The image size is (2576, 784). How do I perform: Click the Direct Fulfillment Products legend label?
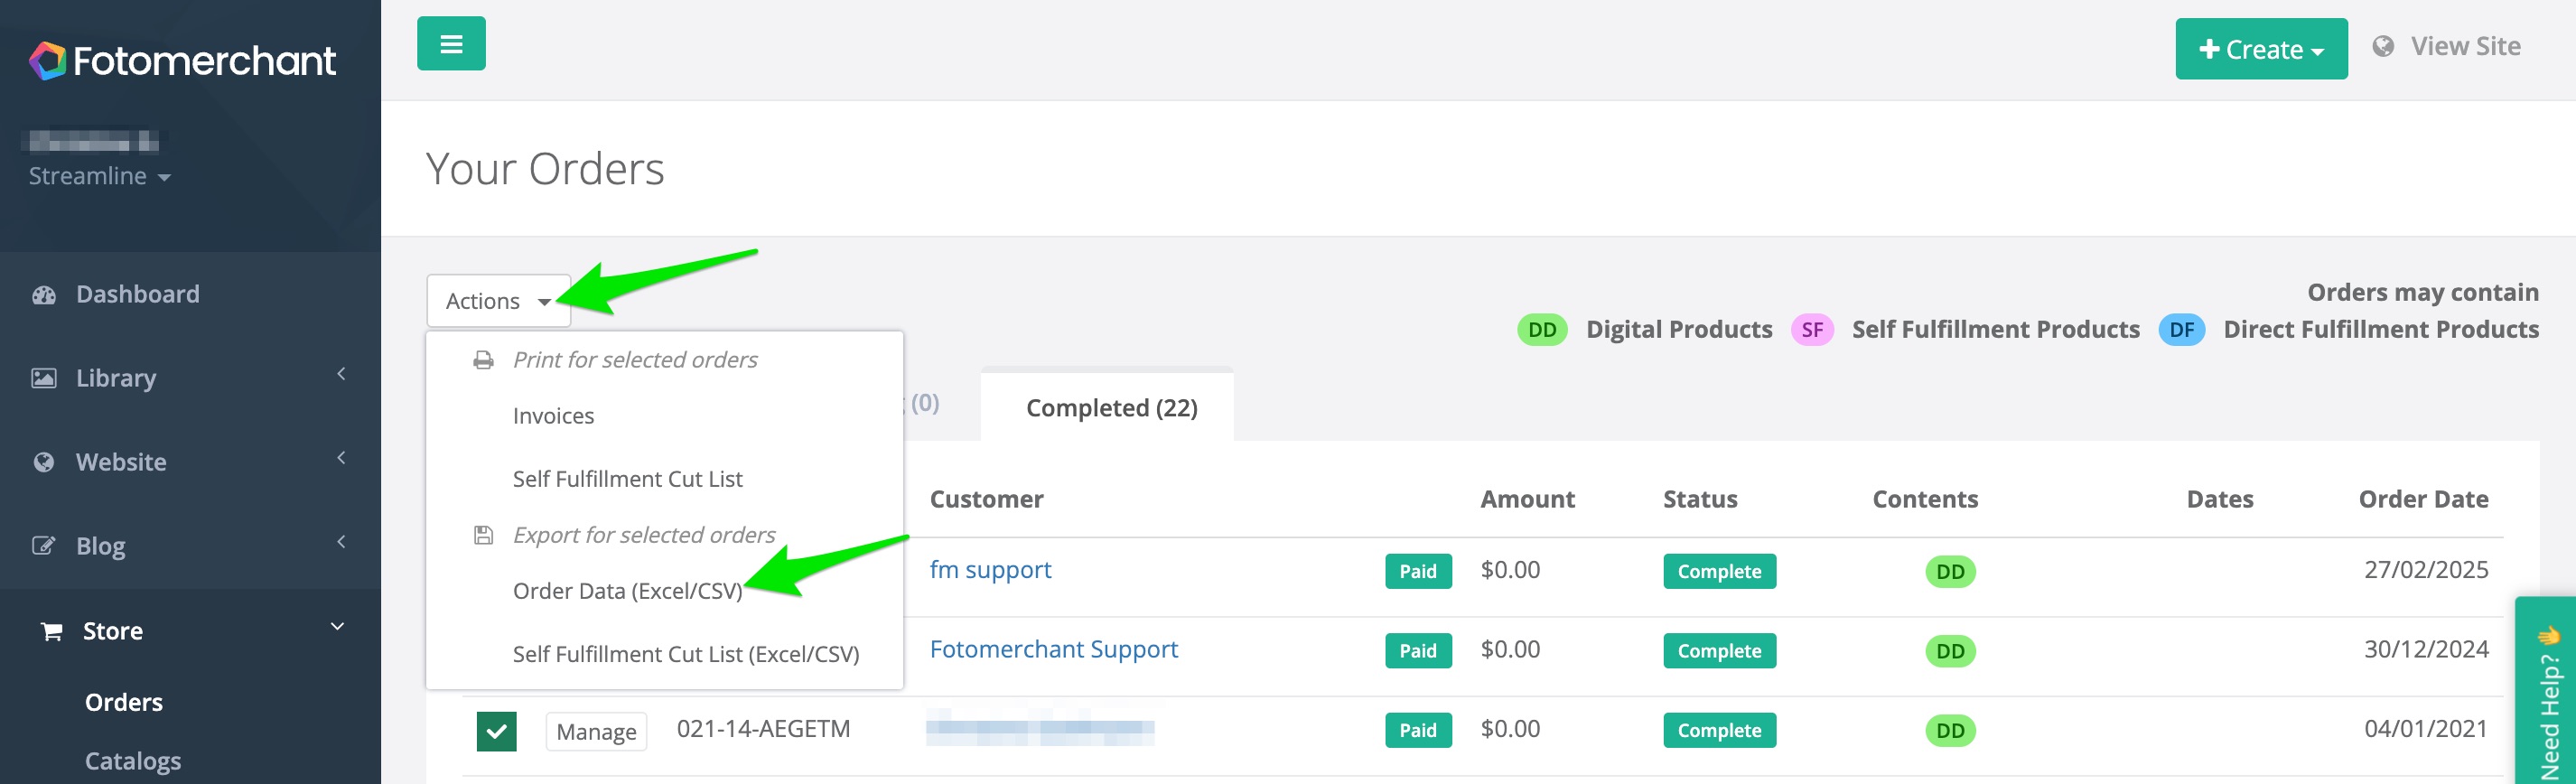point(2381,330)
